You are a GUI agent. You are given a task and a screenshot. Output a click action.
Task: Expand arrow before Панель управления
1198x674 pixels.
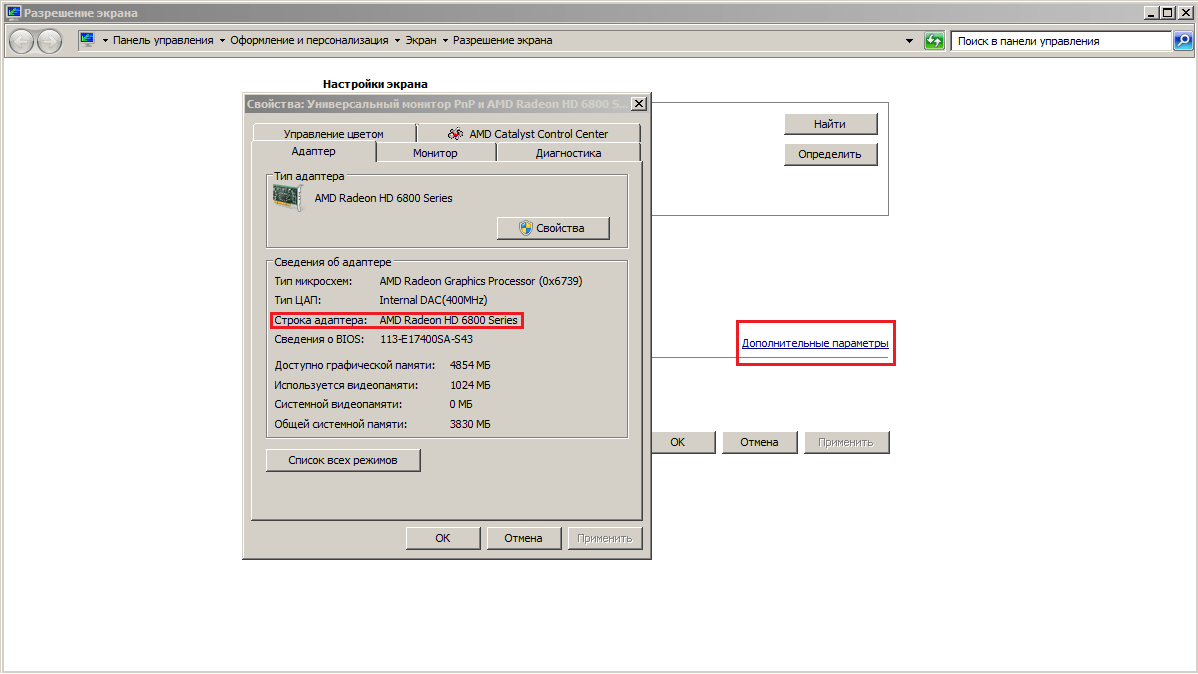105,41
